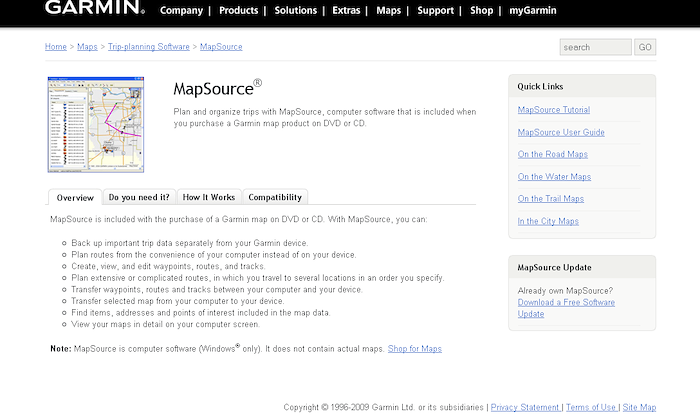Open the Terms of Use link
The width and height of the screenshot is (700, 416).
591,407
